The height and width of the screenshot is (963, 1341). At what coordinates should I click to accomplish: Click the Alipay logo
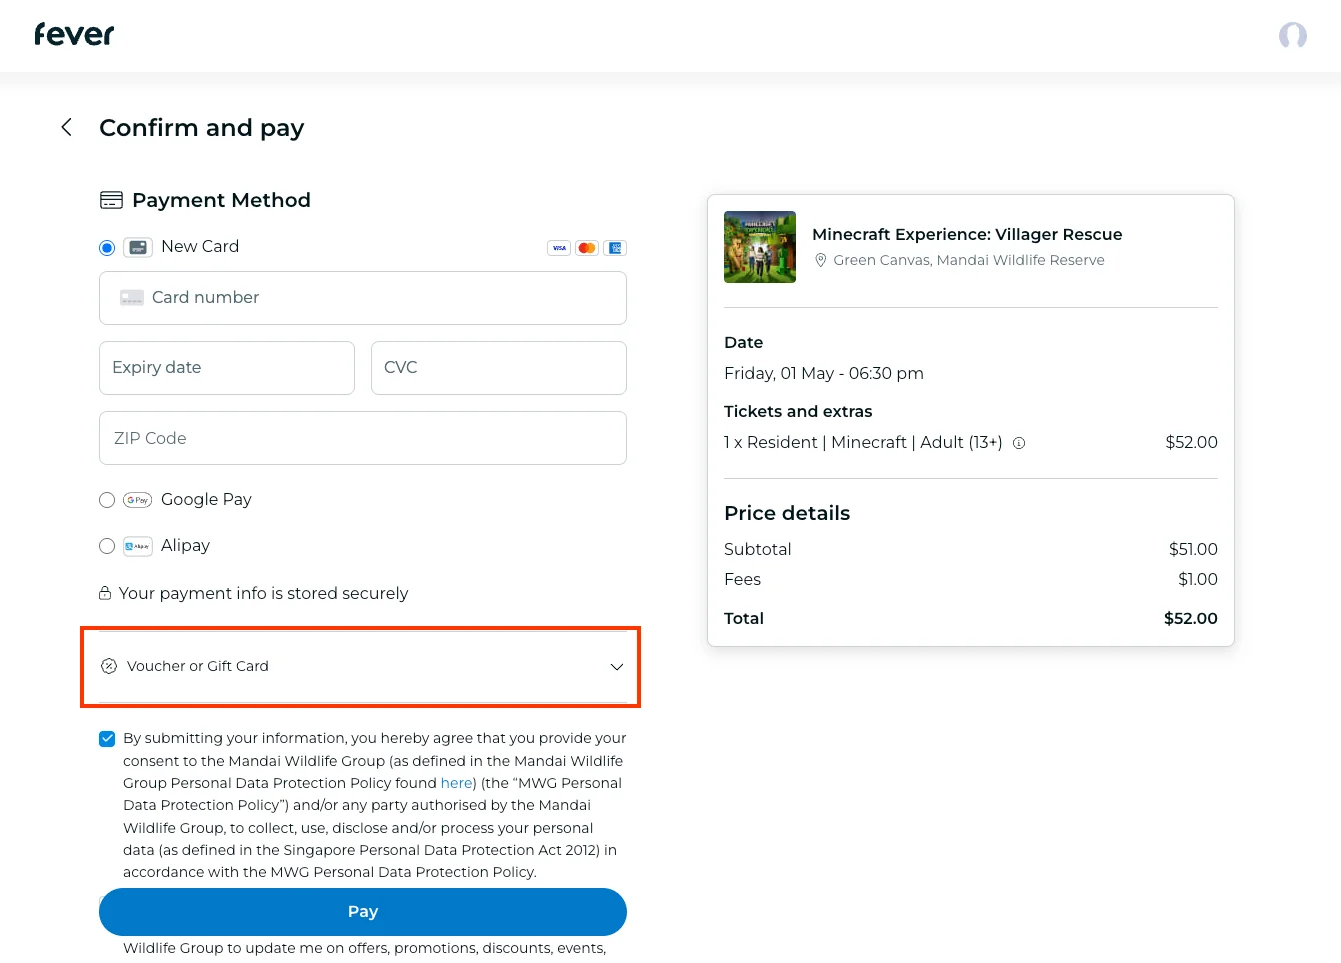tap(138, 546)
